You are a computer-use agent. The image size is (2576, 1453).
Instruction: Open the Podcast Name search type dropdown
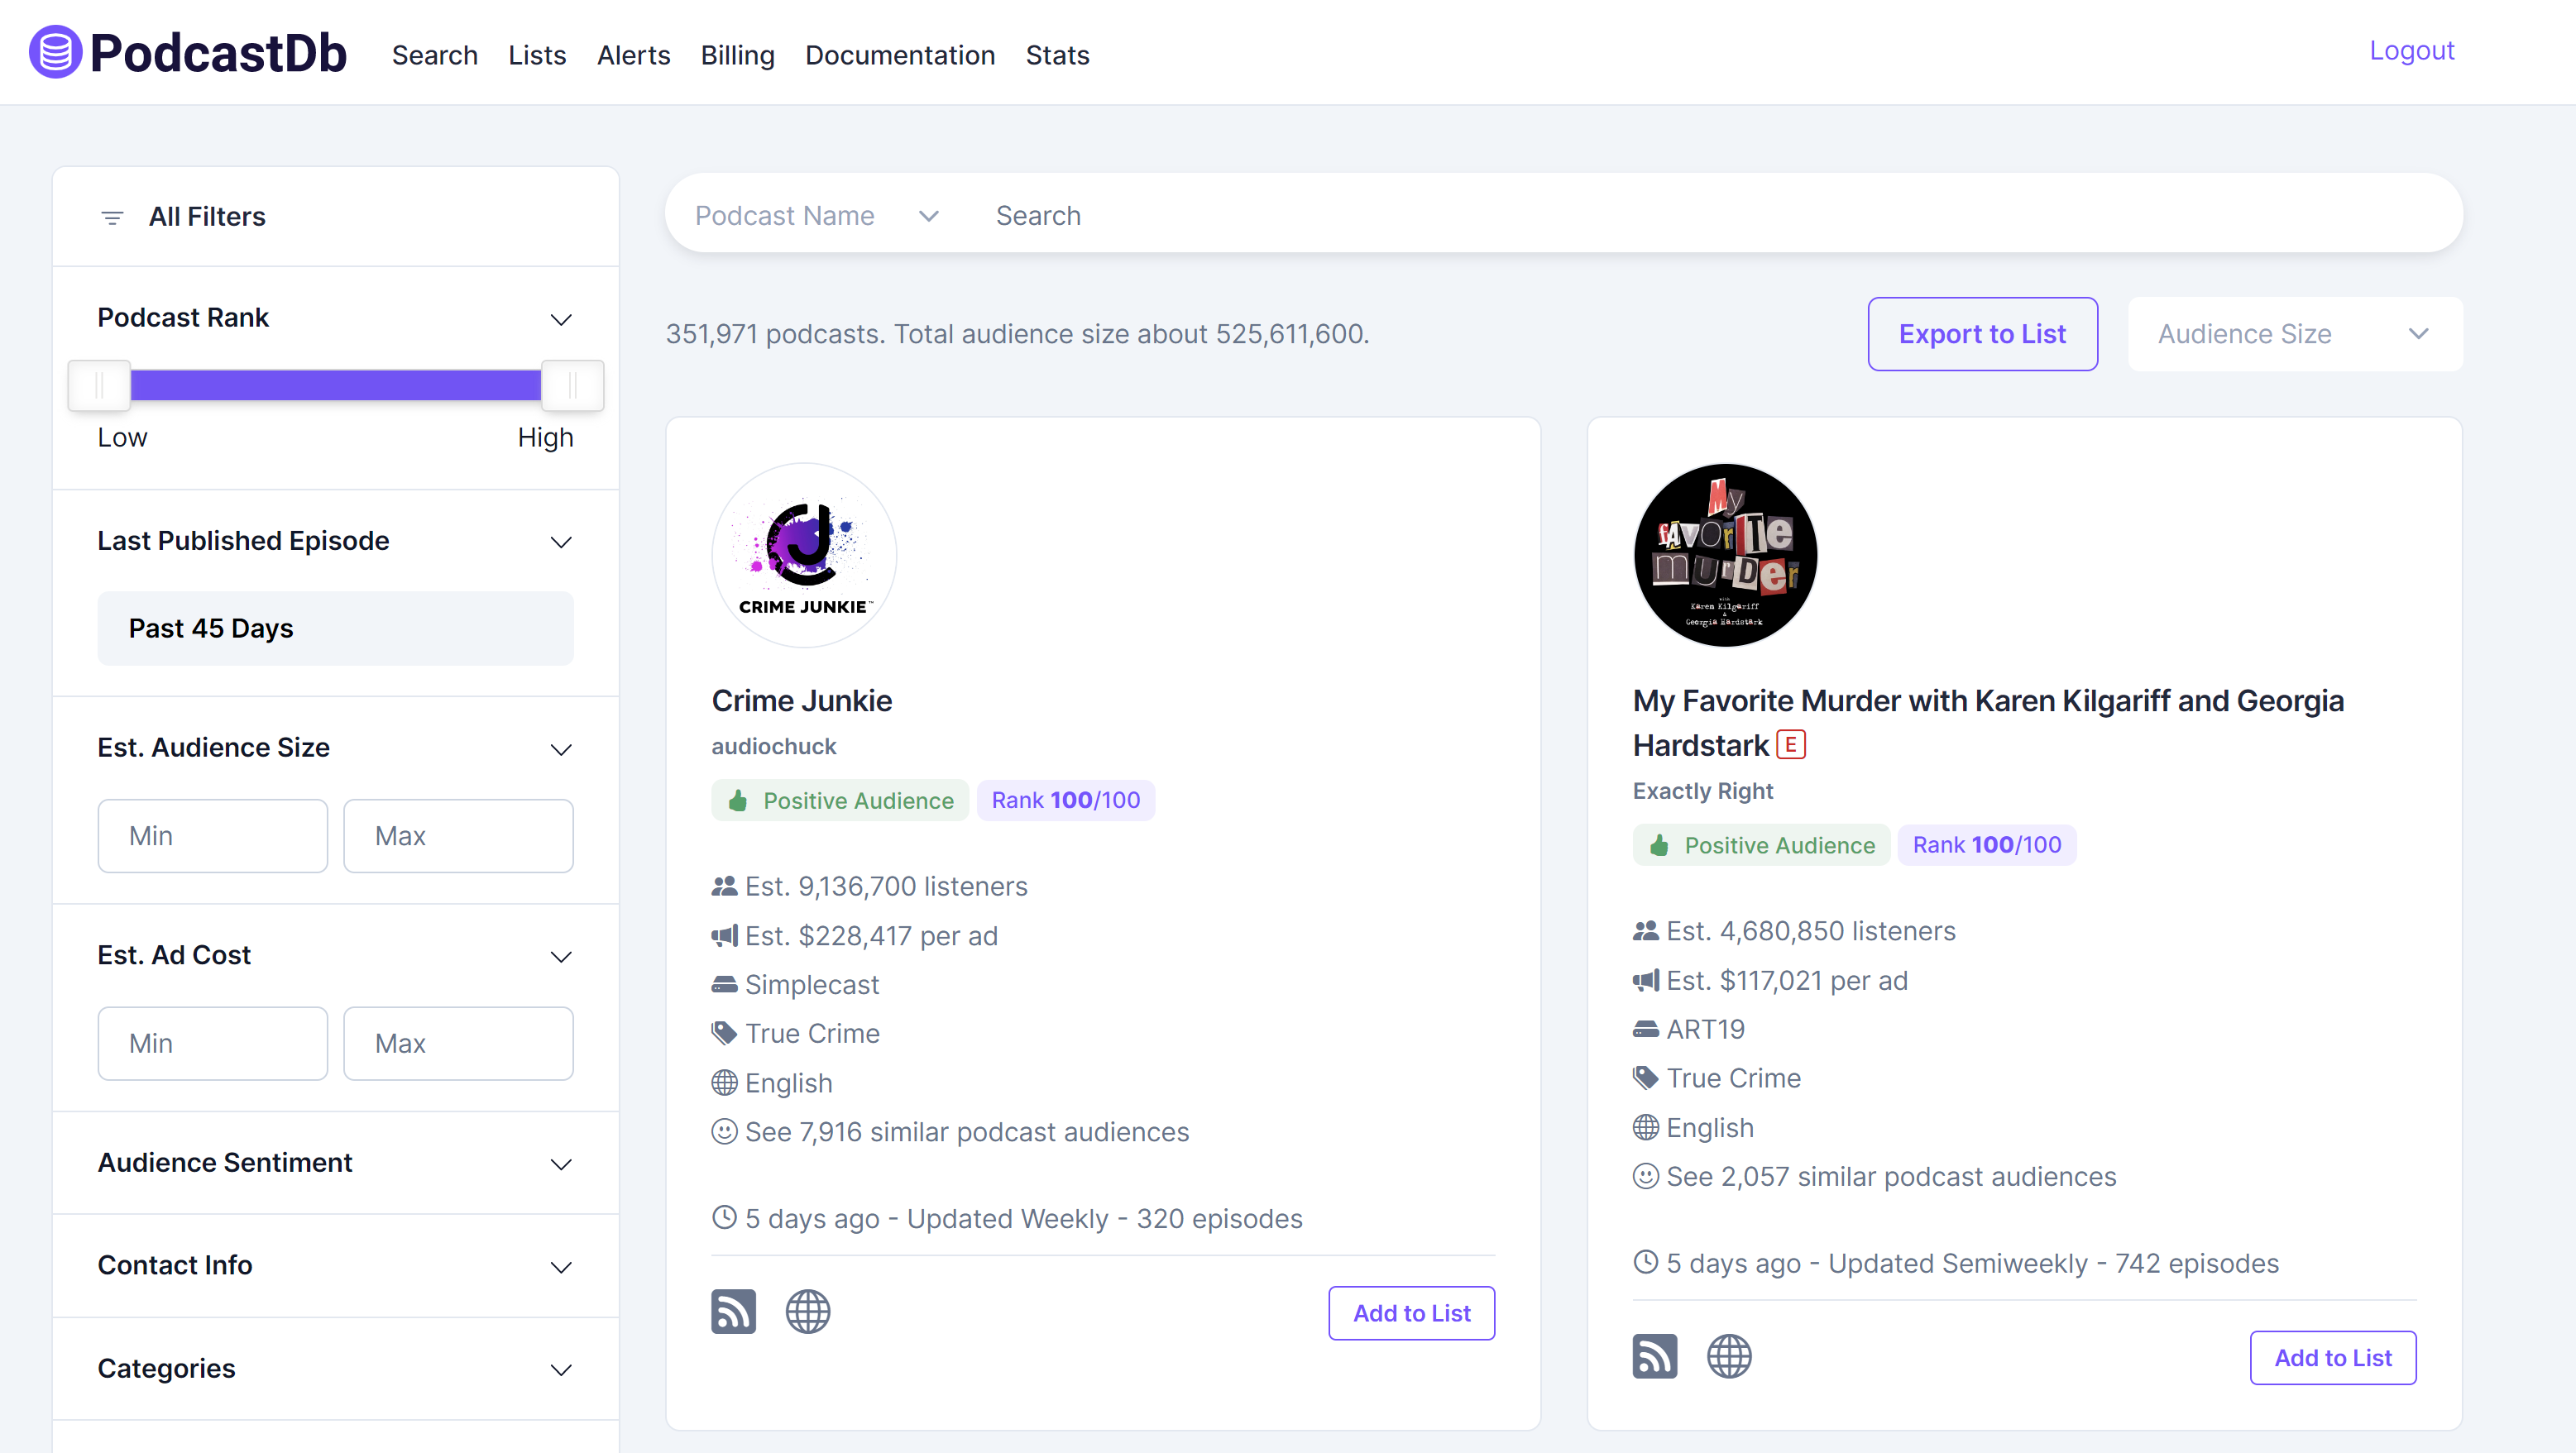tap(816, 216)
